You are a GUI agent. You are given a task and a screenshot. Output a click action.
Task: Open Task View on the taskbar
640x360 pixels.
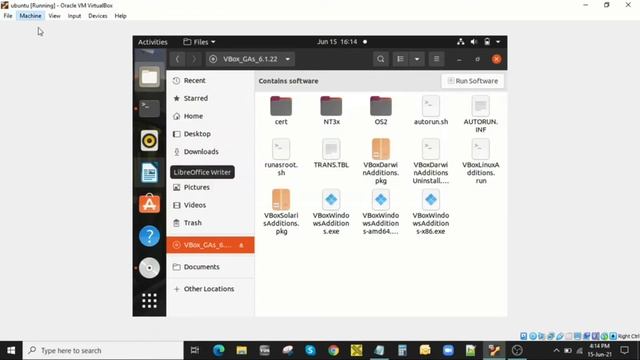tap(195, 350)
